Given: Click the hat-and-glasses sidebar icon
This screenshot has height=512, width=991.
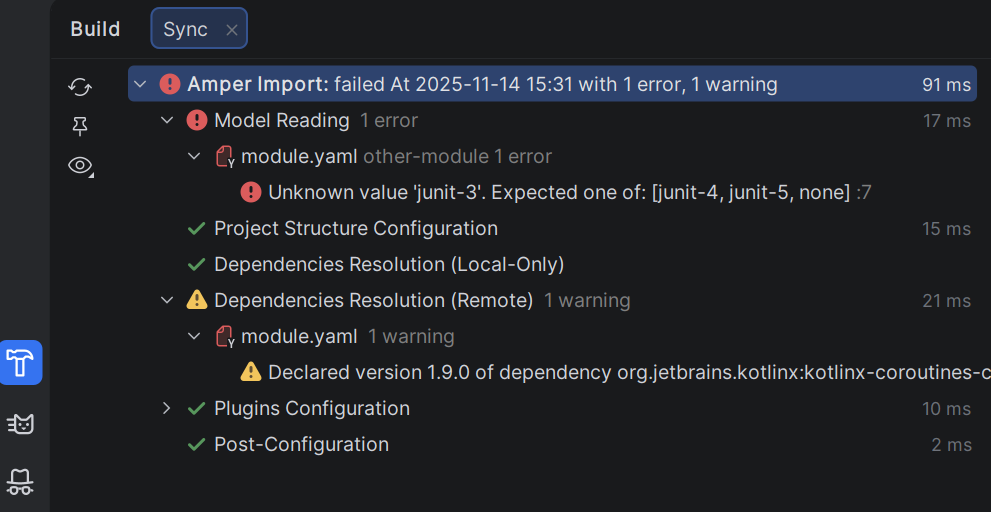Looking at the screenshot, I should 21,483.
